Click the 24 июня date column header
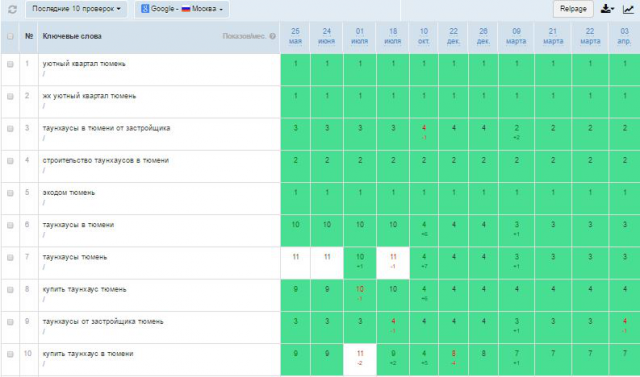Image resolution: width=640 pixels, height=377 pixels. (327, 36)
